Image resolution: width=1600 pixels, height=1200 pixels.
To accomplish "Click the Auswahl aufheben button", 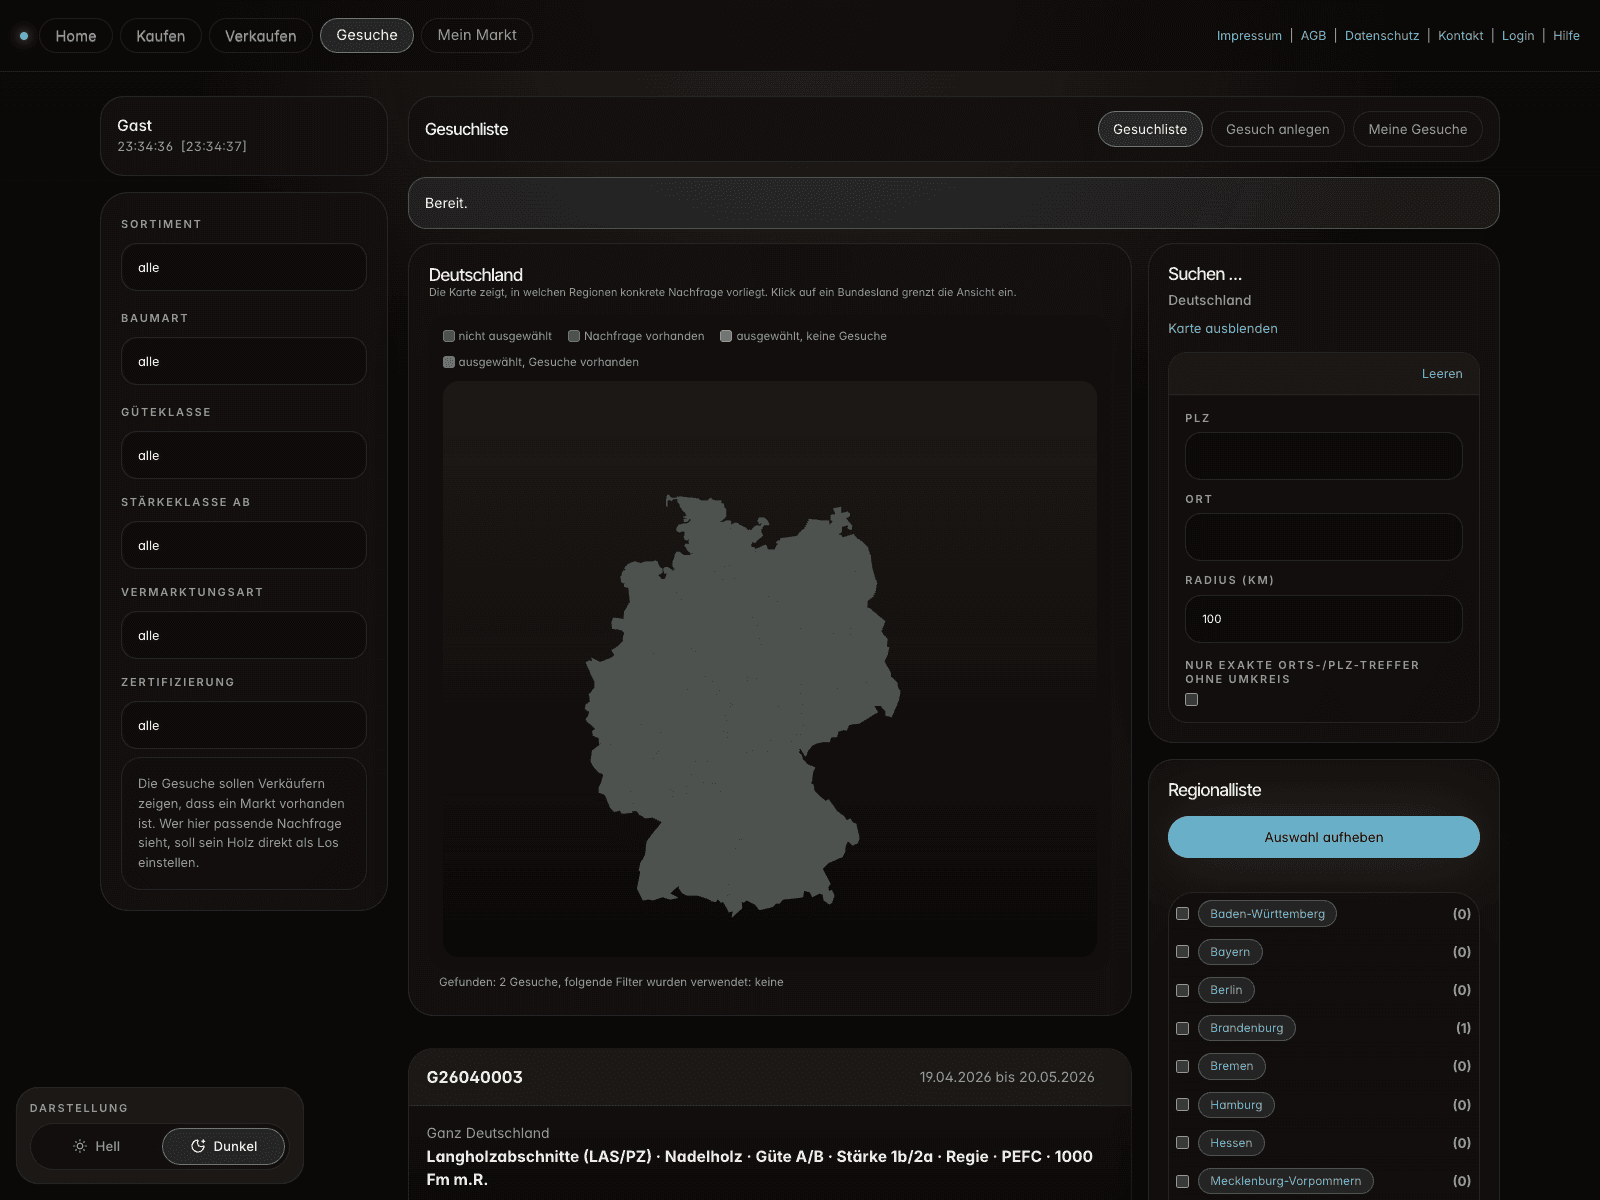I will pyautogui.click(x=1324, y=837).
